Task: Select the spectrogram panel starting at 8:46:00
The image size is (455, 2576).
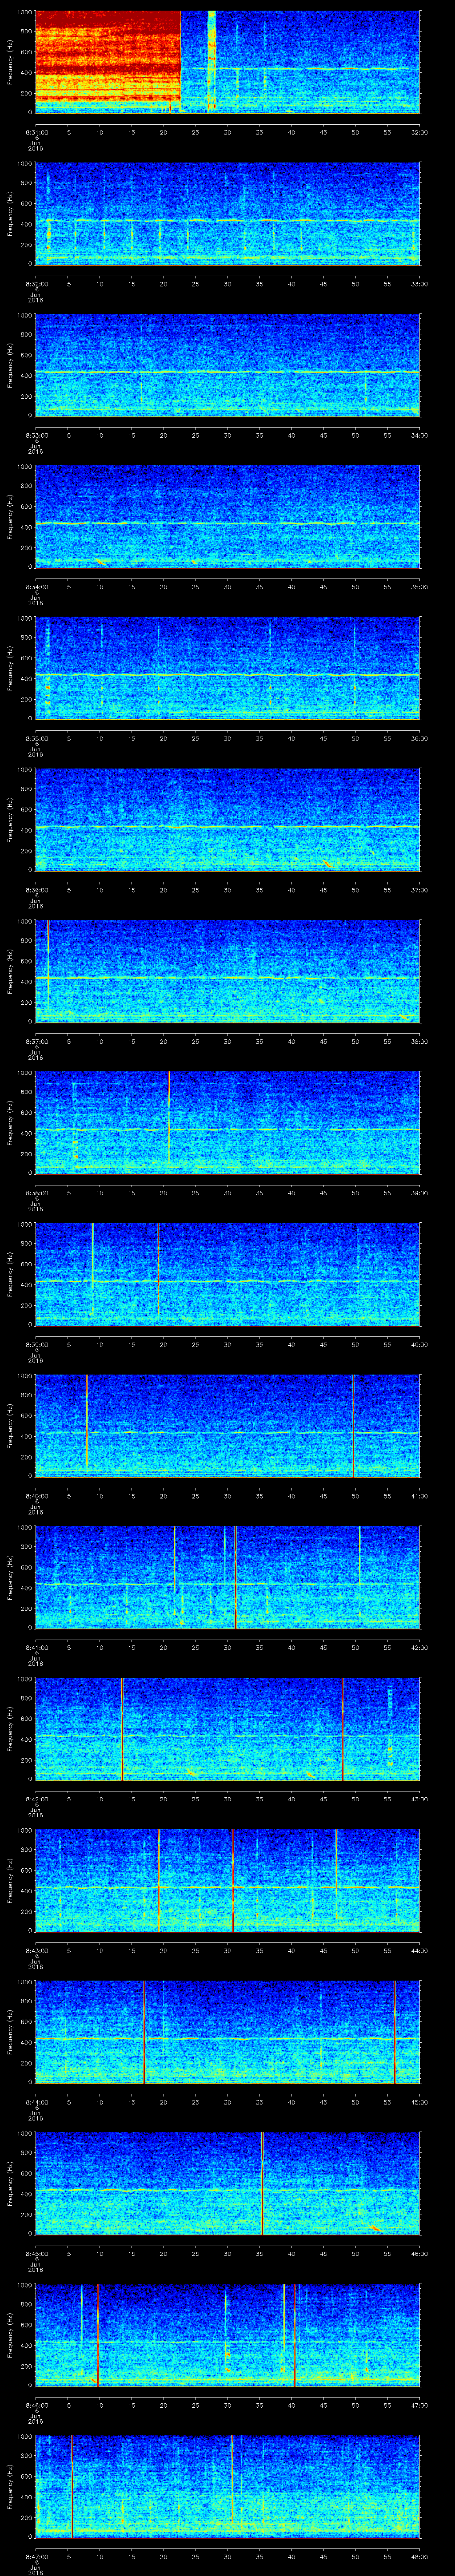Action: [x=227, y=2335]
